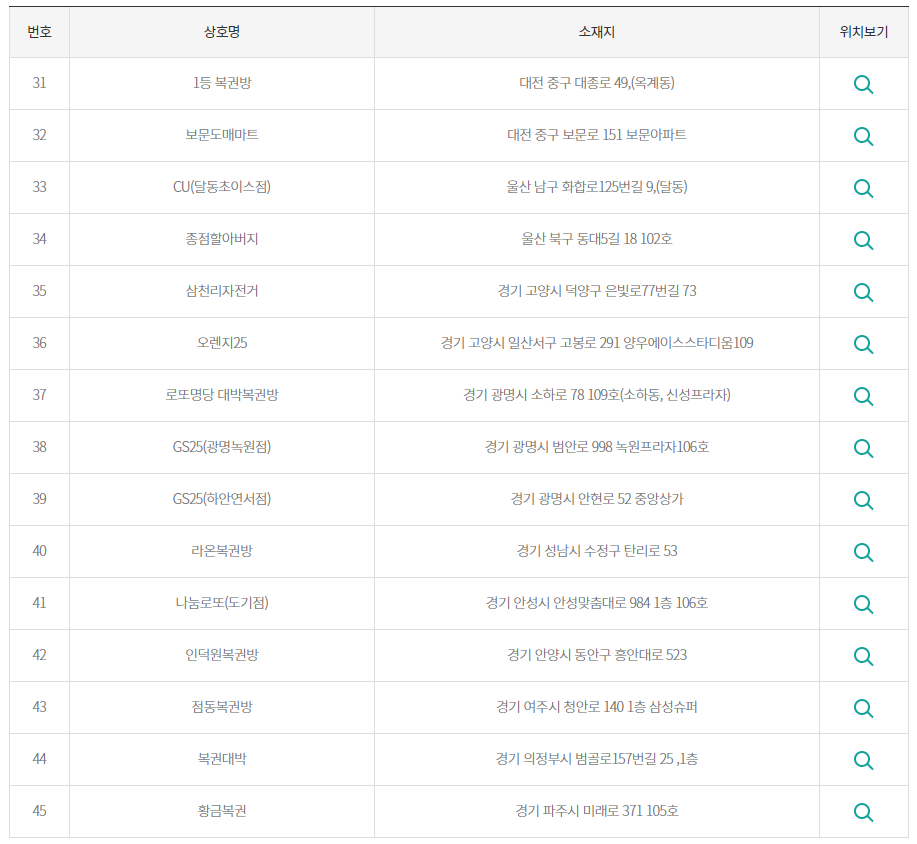Open location view for 보문도매마트
This screenshot has height=844, width=917.
pos(863,136)
